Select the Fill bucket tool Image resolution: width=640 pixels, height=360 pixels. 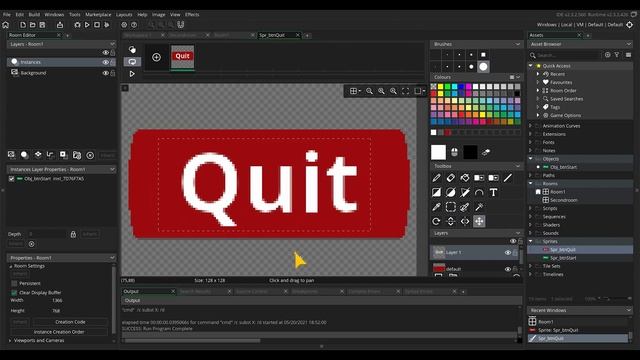tap(465, 178)
